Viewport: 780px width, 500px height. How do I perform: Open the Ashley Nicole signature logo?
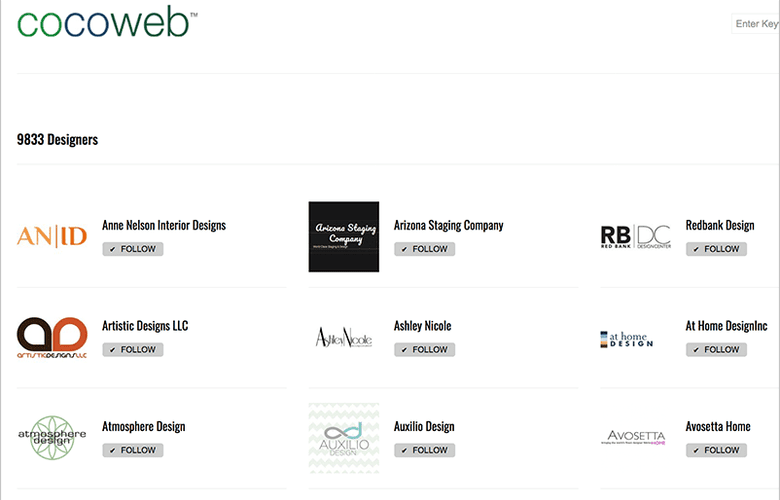click(x=344, y=337)
